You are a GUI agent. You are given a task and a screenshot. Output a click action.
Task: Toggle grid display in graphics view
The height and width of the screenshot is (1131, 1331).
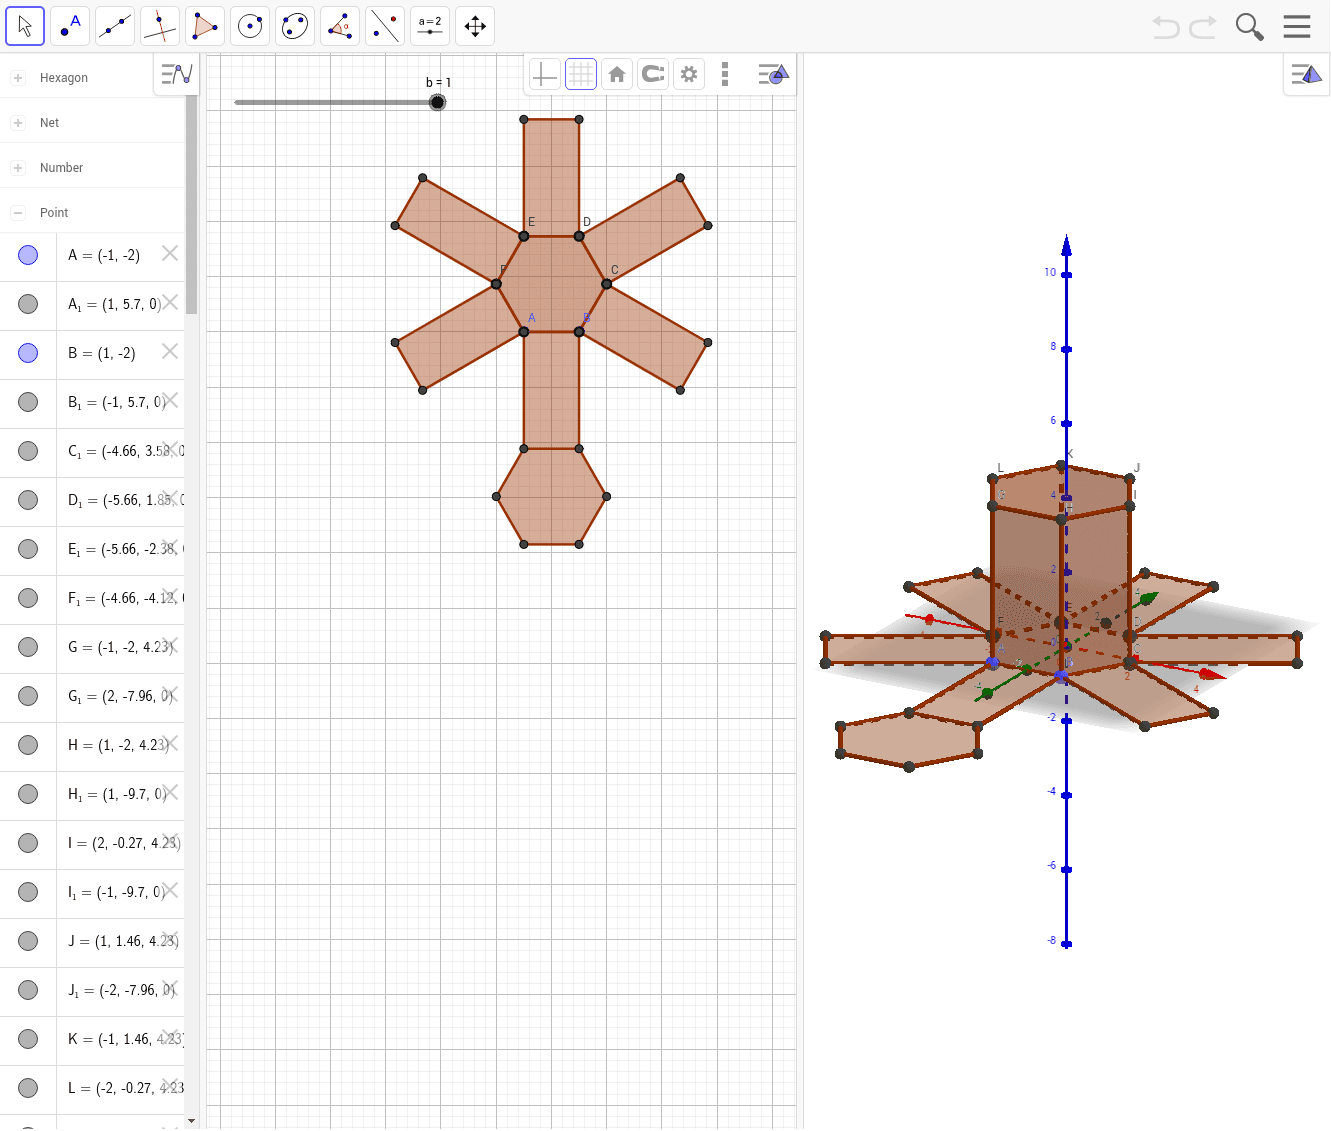tap(580, 74)
